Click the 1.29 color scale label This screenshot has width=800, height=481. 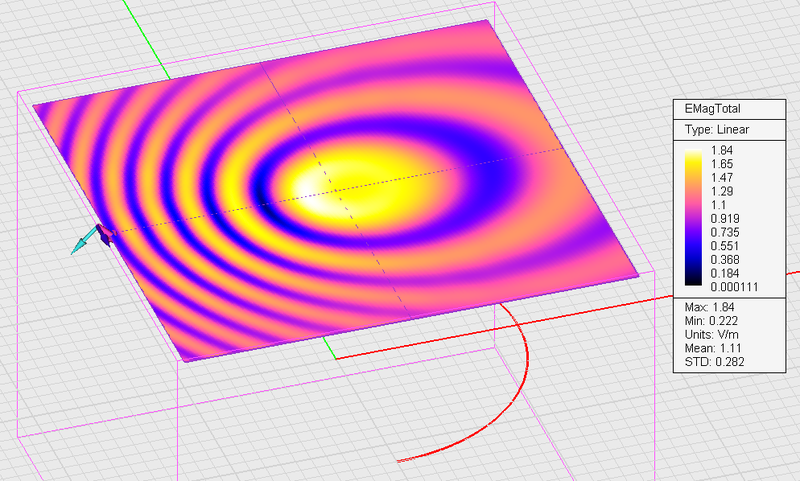721,191
